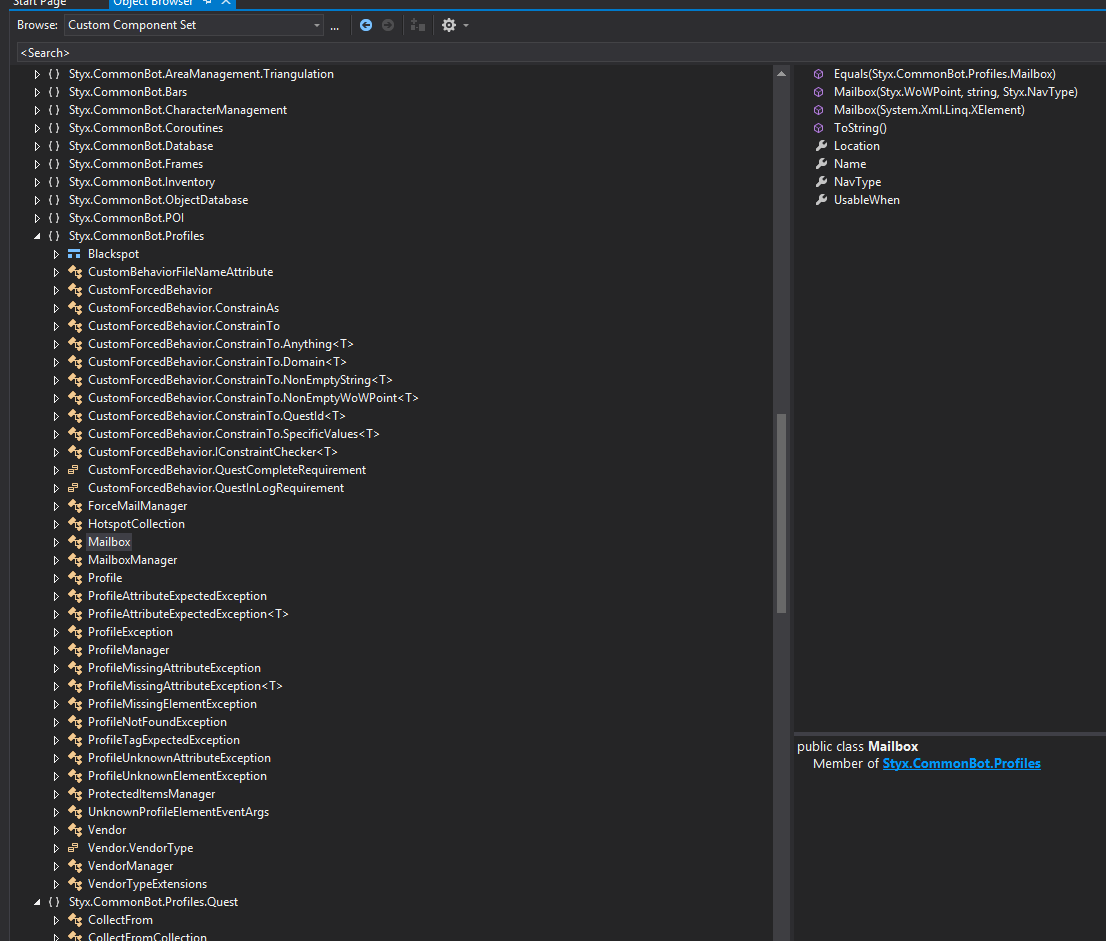Click the ForceMailManager class icon
Image resolution: width=1106 pixels, height=941 pixels.
tap(75, 506)
